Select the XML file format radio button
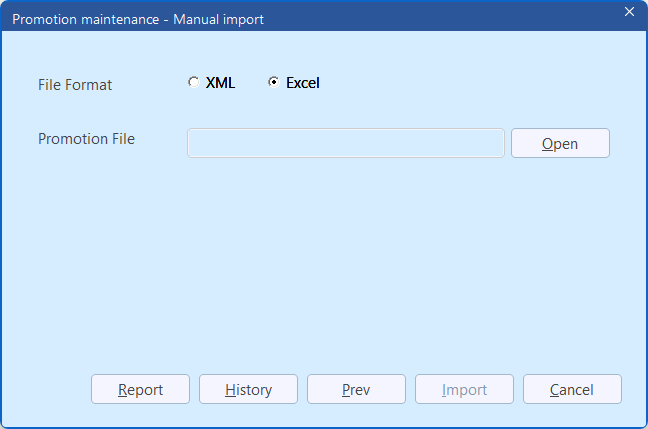Image resolution: width=648 pixels, height=429 pixels. point(193,83)
